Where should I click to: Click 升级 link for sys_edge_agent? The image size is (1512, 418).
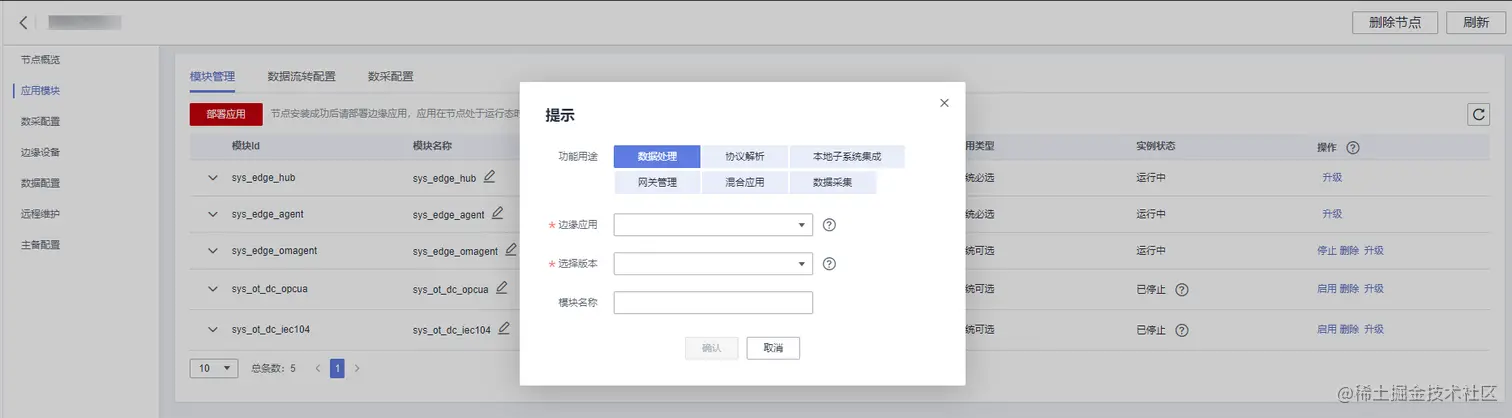pos(1332,214)
